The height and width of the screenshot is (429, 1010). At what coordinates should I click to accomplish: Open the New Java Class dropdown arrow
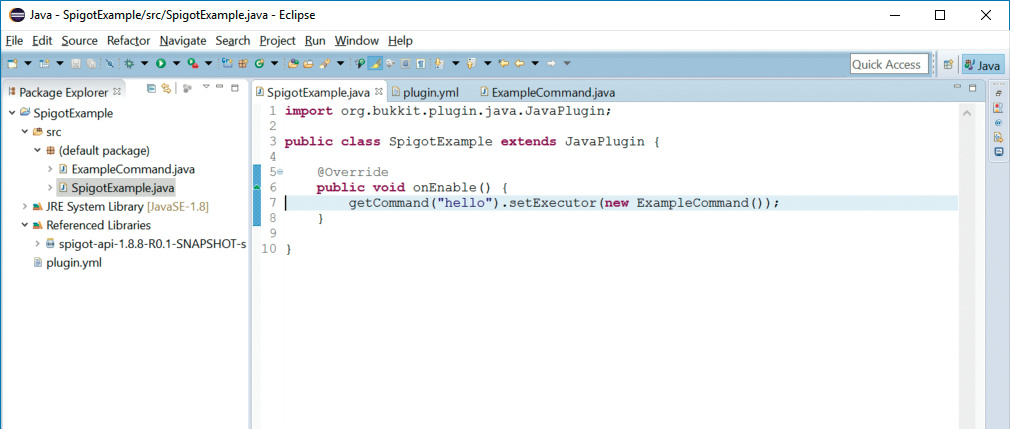(x=274, y=63)
